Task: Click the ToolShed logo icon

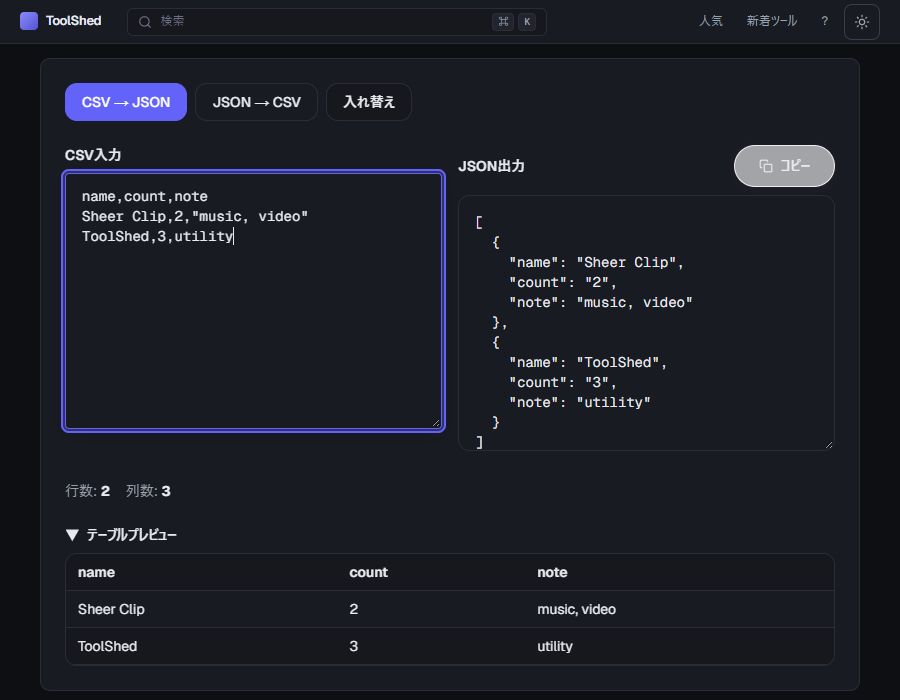Action: pos(29,21)
